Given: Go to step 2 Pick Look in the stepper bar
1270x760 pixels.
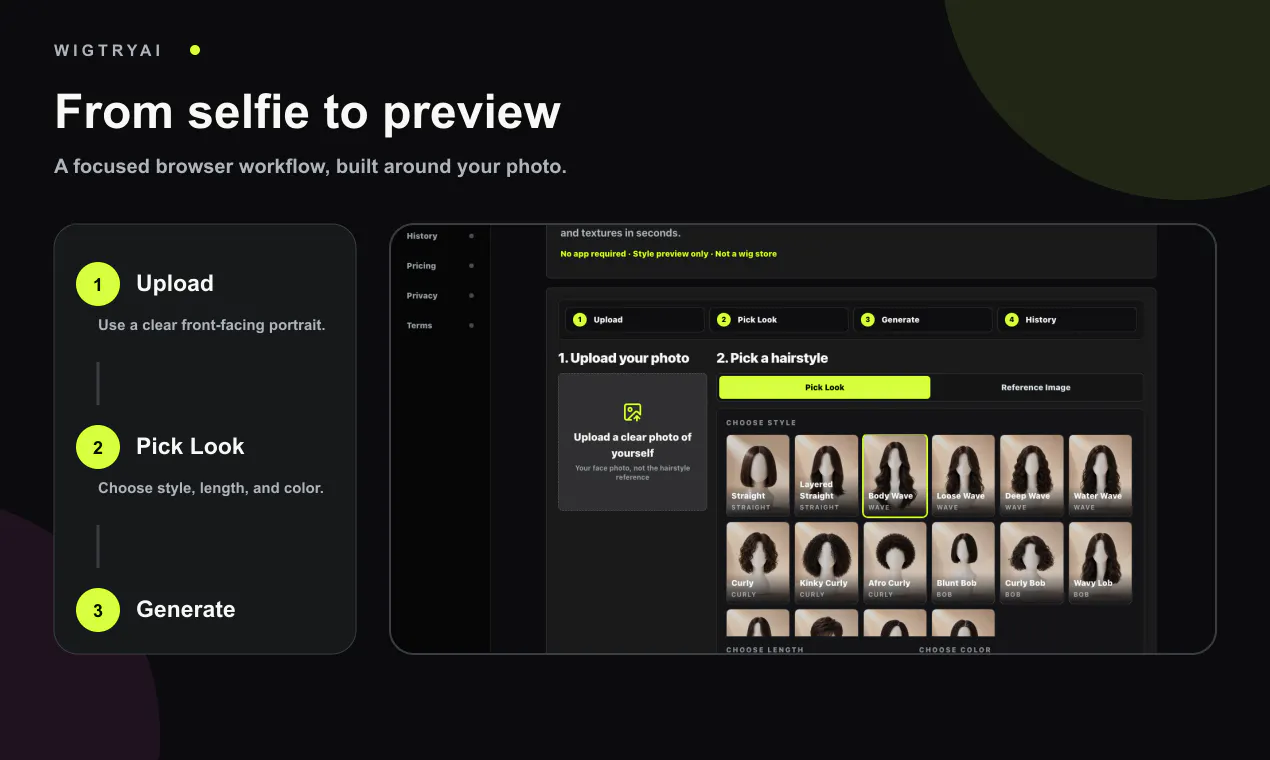Looking at the screenshot, I should click(778, 320).
